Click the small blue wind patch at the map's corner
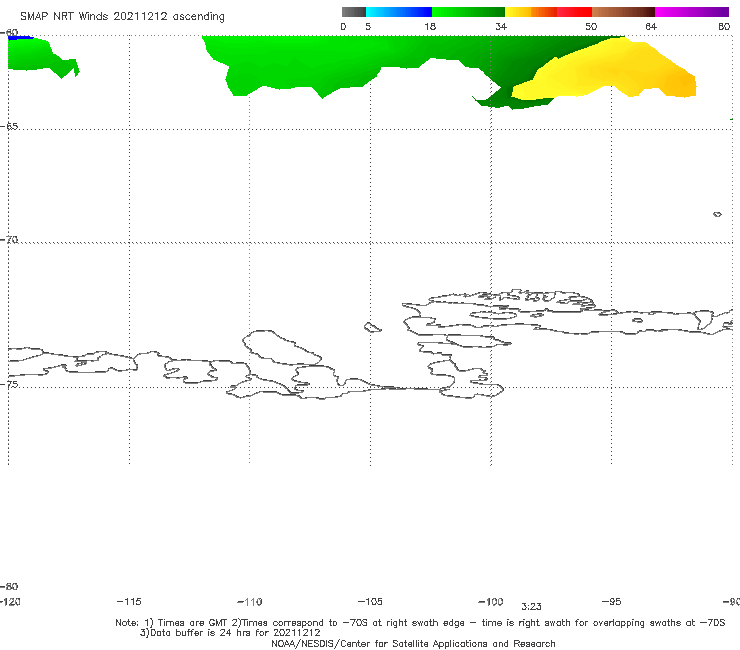Image resolution: width=740 pixels, height=650 pixels. coord(20,37)
